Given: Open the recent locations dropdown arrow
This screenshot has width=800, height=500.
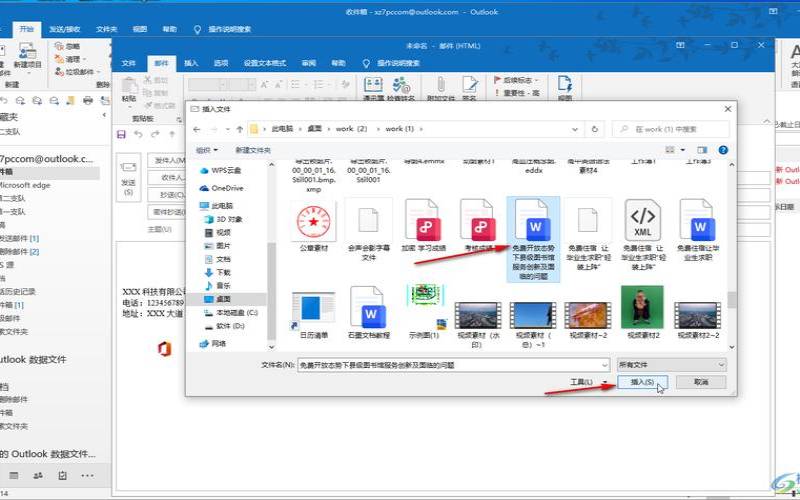Looking at the screenshot, I should 228,130.
